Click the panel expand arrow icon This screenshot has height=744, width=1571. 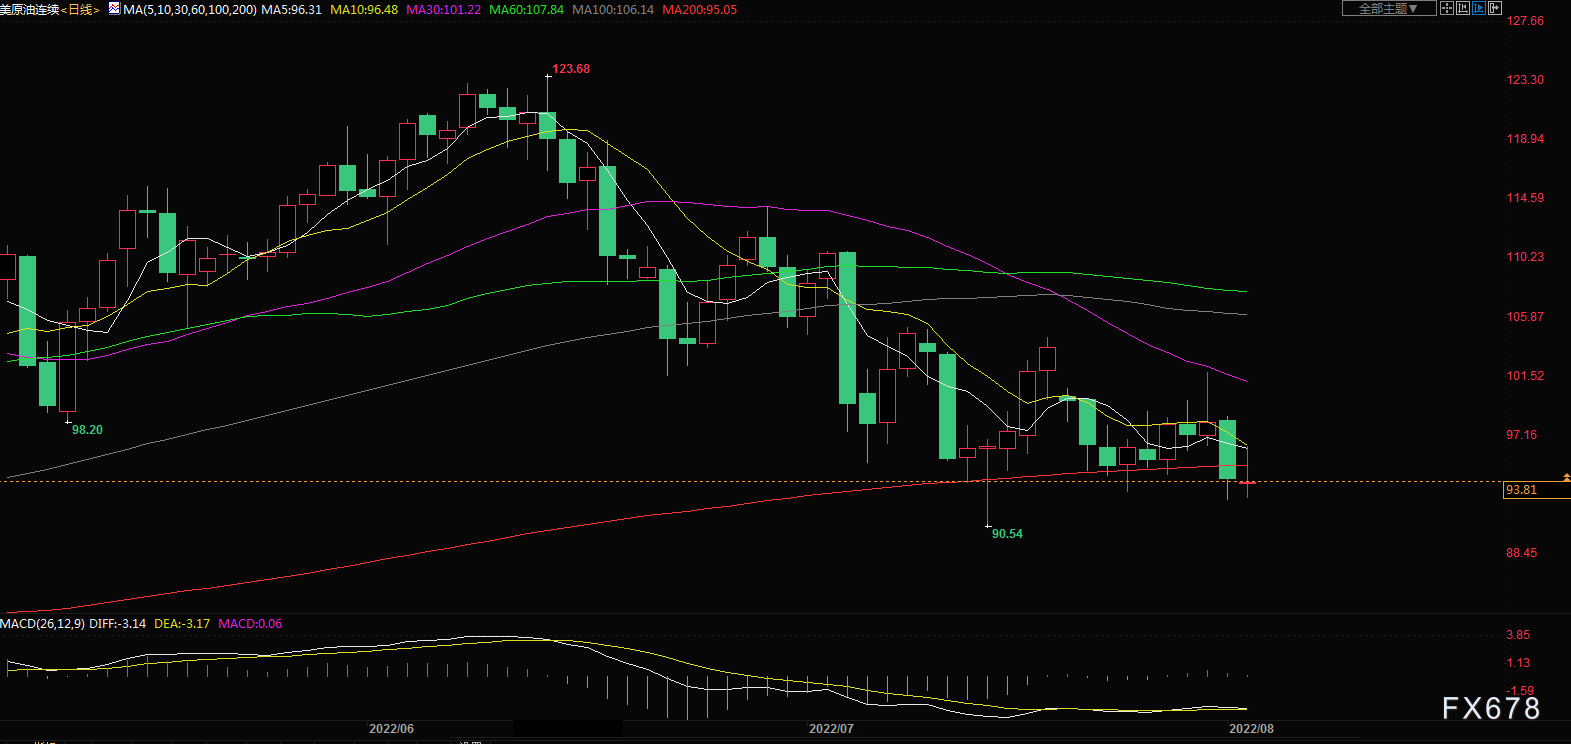pos(1495,8)
